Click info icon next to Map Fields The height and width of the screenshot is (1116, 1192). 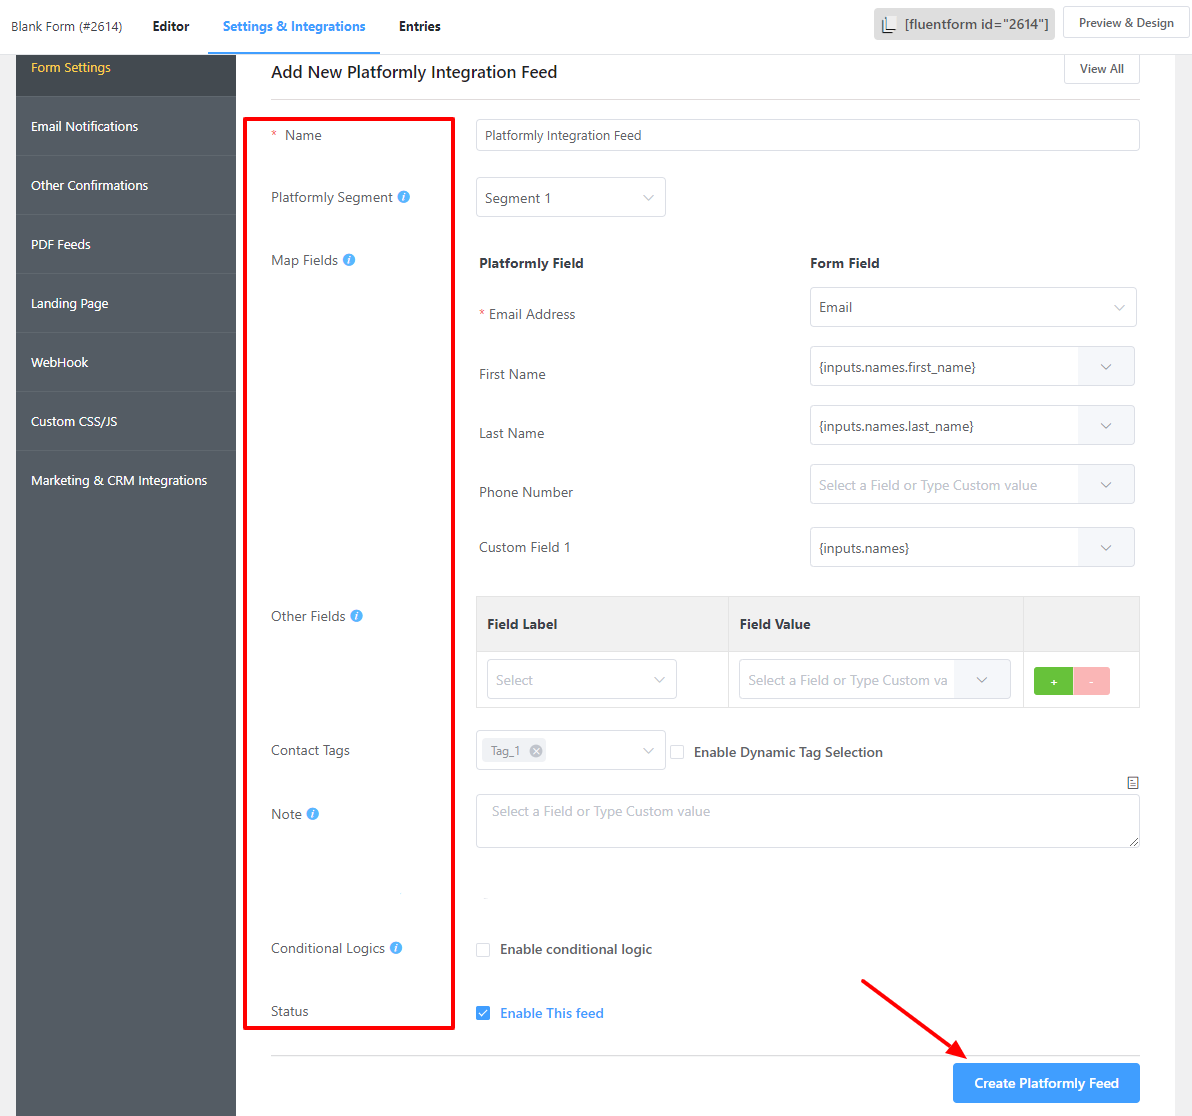tap(349, 260)
